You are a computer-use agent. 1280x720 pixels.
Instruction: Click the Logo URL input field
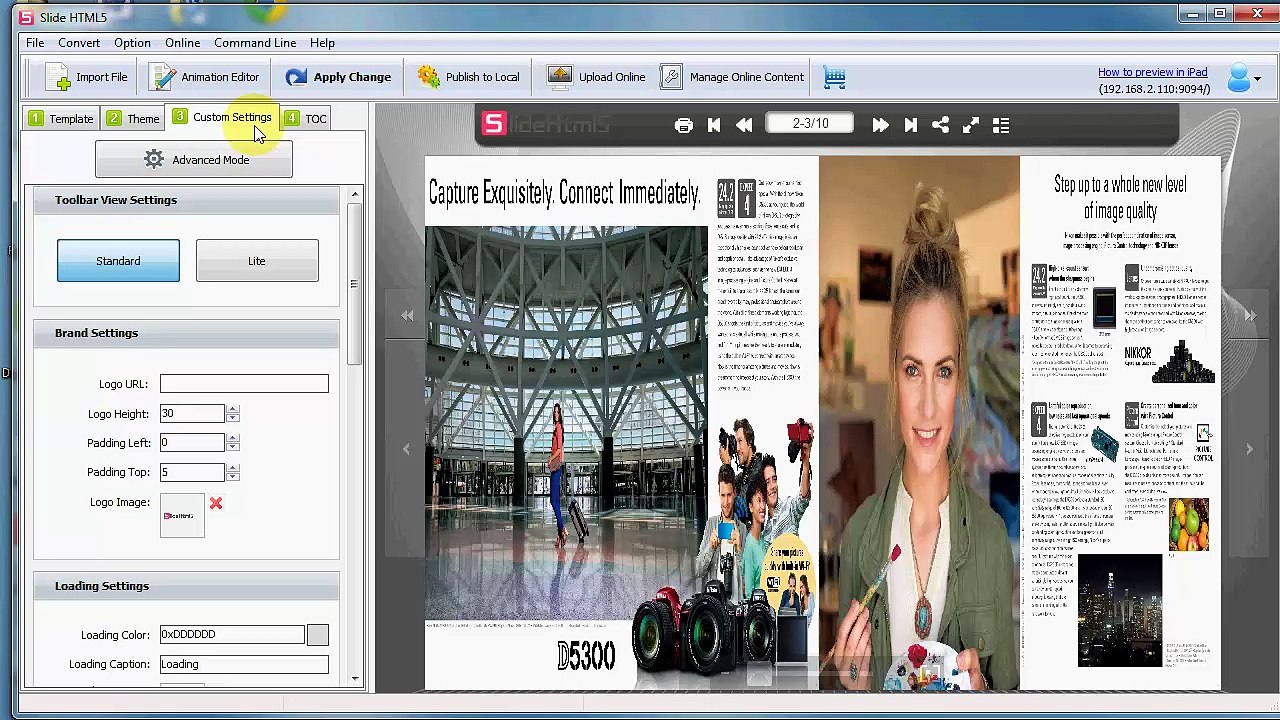coord(244,384)
